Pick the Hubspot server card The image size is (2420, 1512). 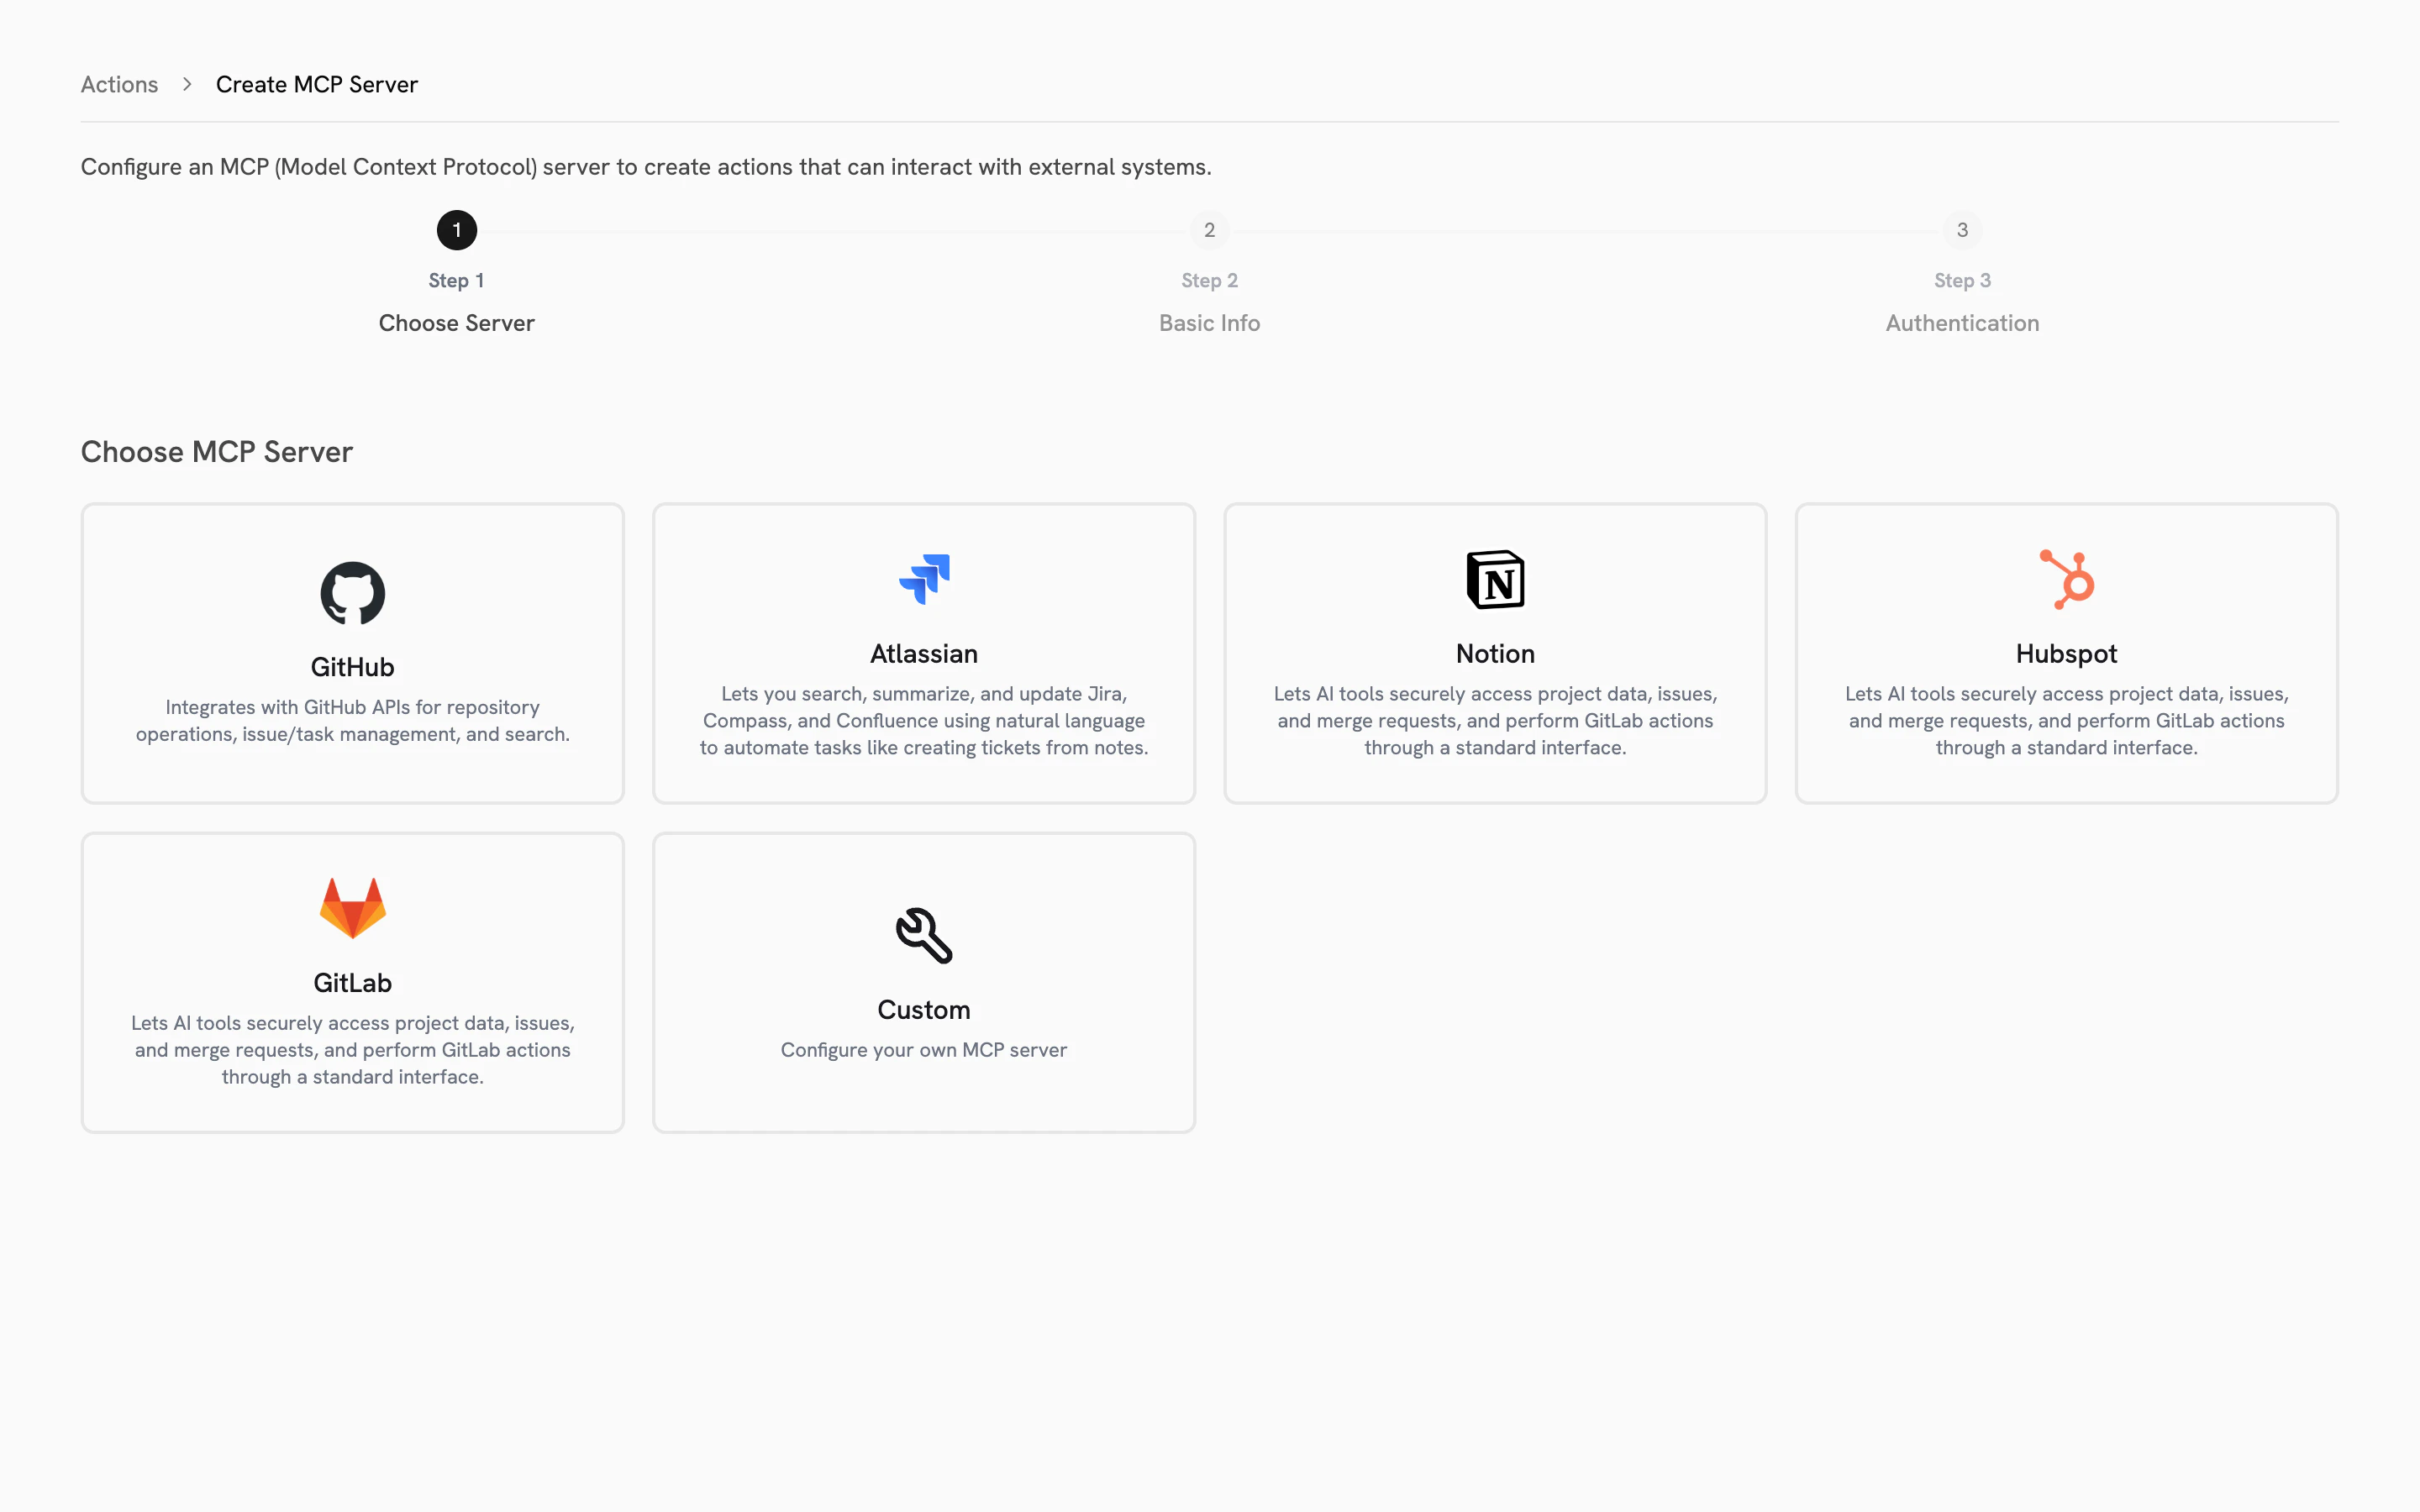2066,653
